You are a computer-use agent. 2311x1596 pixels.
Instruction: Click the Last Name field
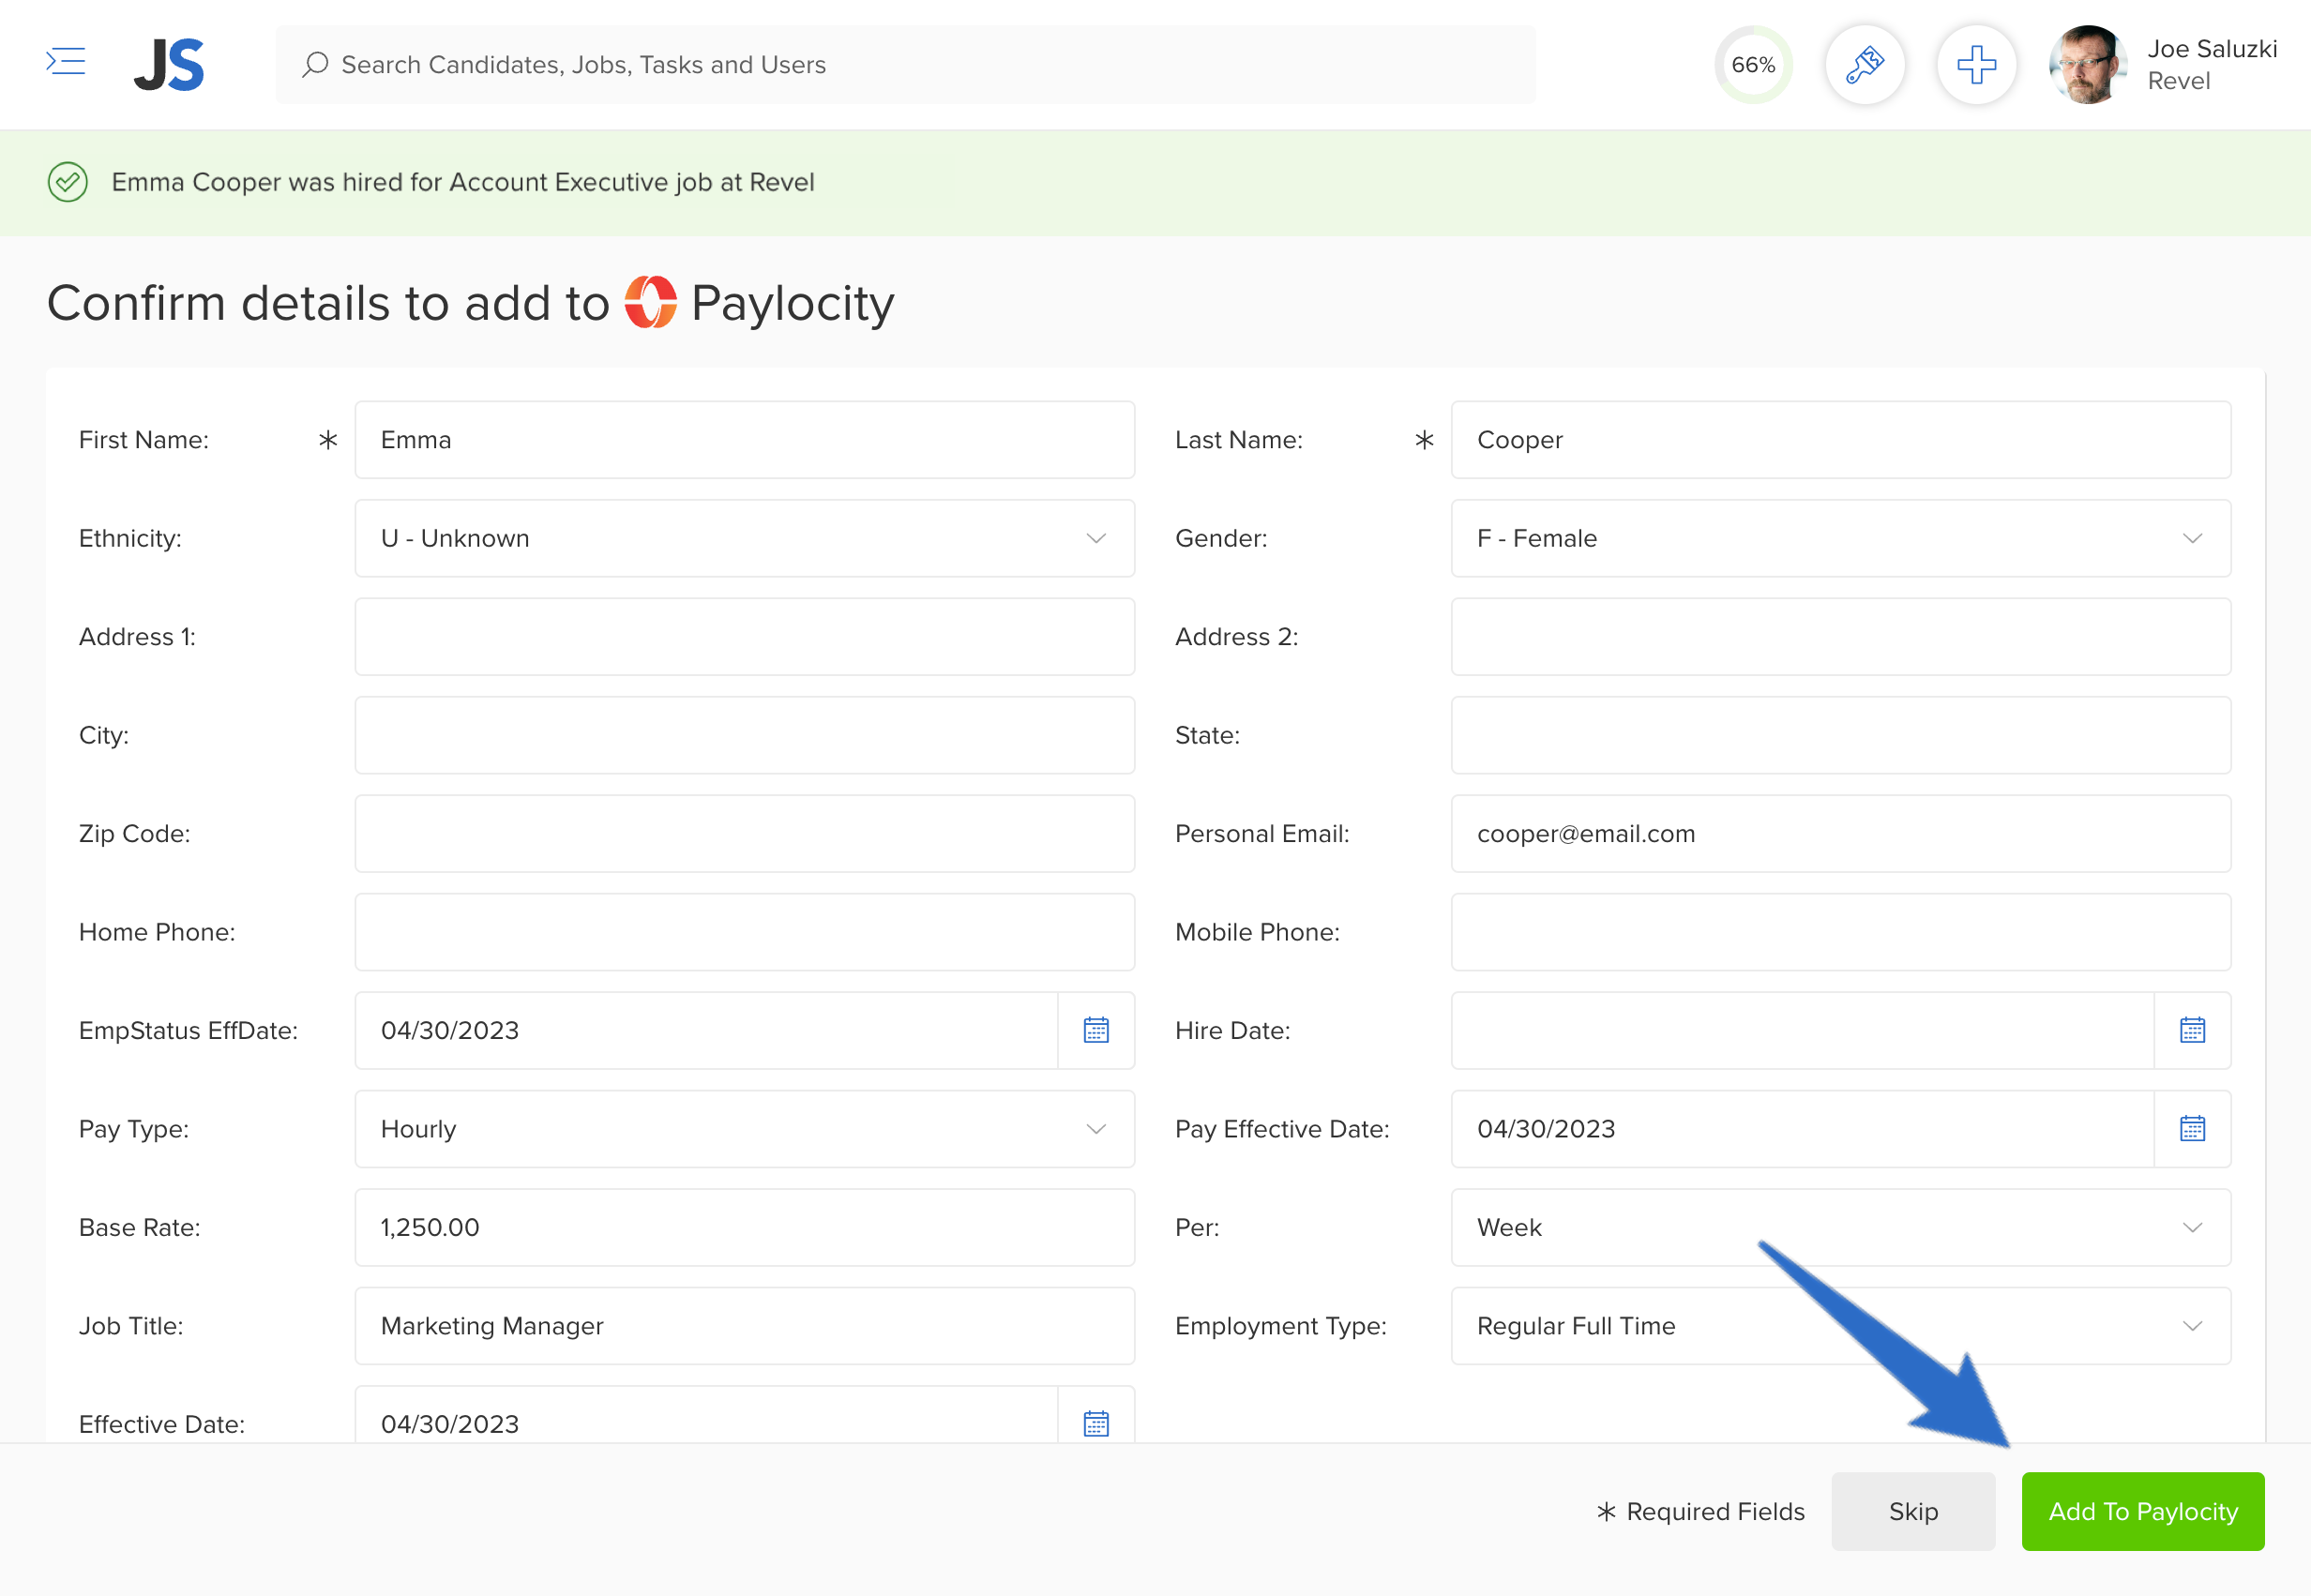(1841, 440)
